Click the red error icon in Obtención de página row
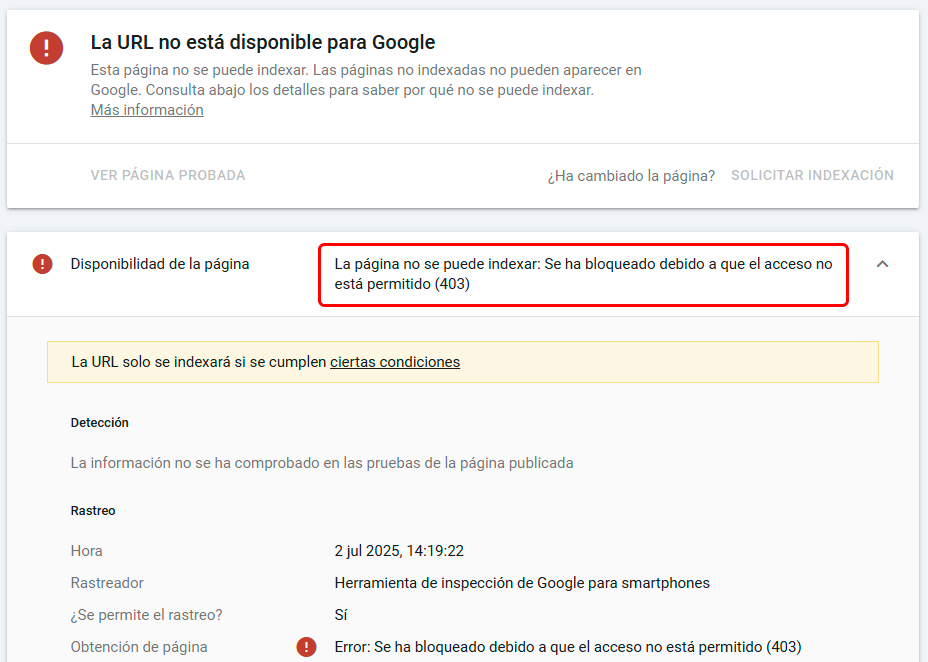The height and width of the screenshot is (662, 928). (x=306, y=647)
